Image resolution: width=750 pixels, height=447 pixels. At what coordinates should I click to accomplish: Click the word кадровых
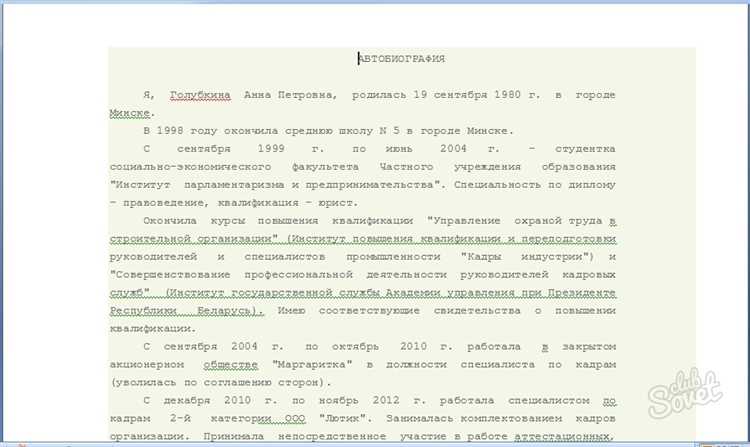[589, 275]
